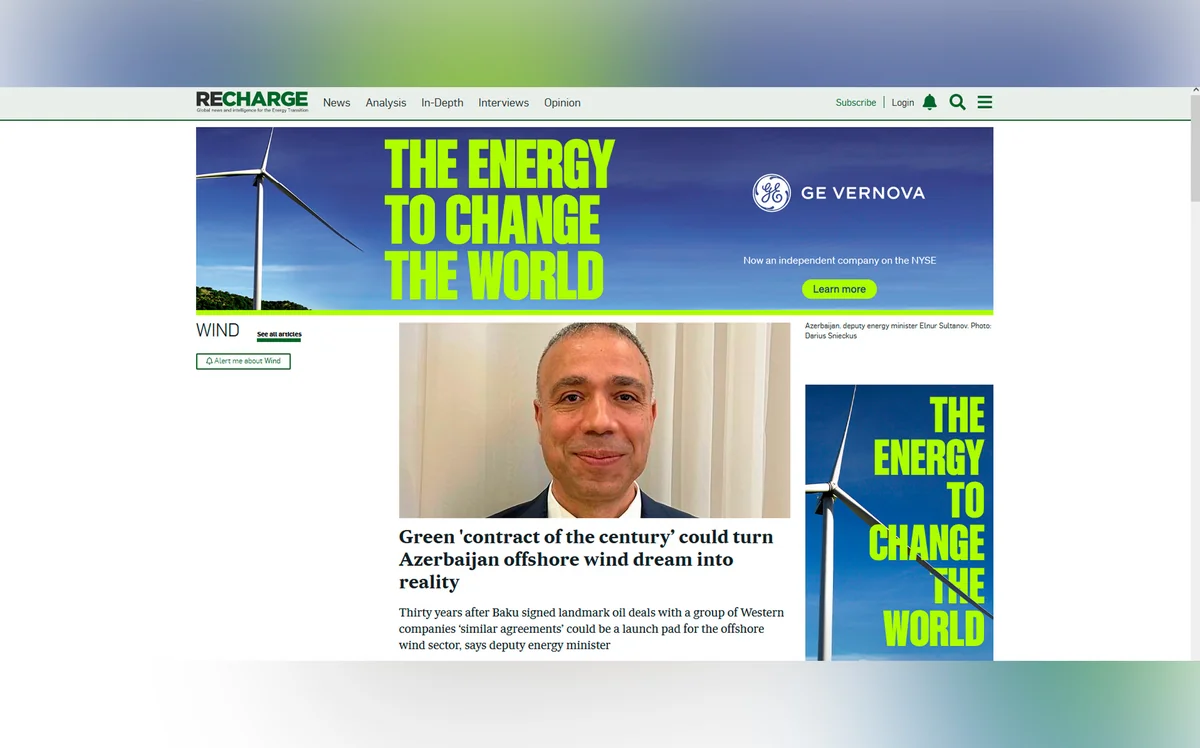Open the Azerbaijan offshore wind headline

click(x=585, y=559)
